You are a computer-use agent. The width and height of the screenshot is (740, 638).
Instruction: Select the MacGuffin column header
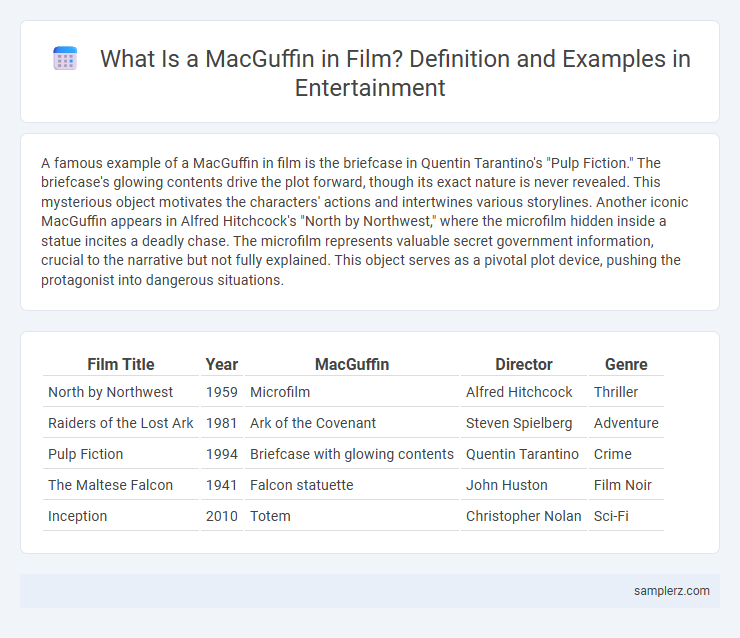click(x=352, y=364)
